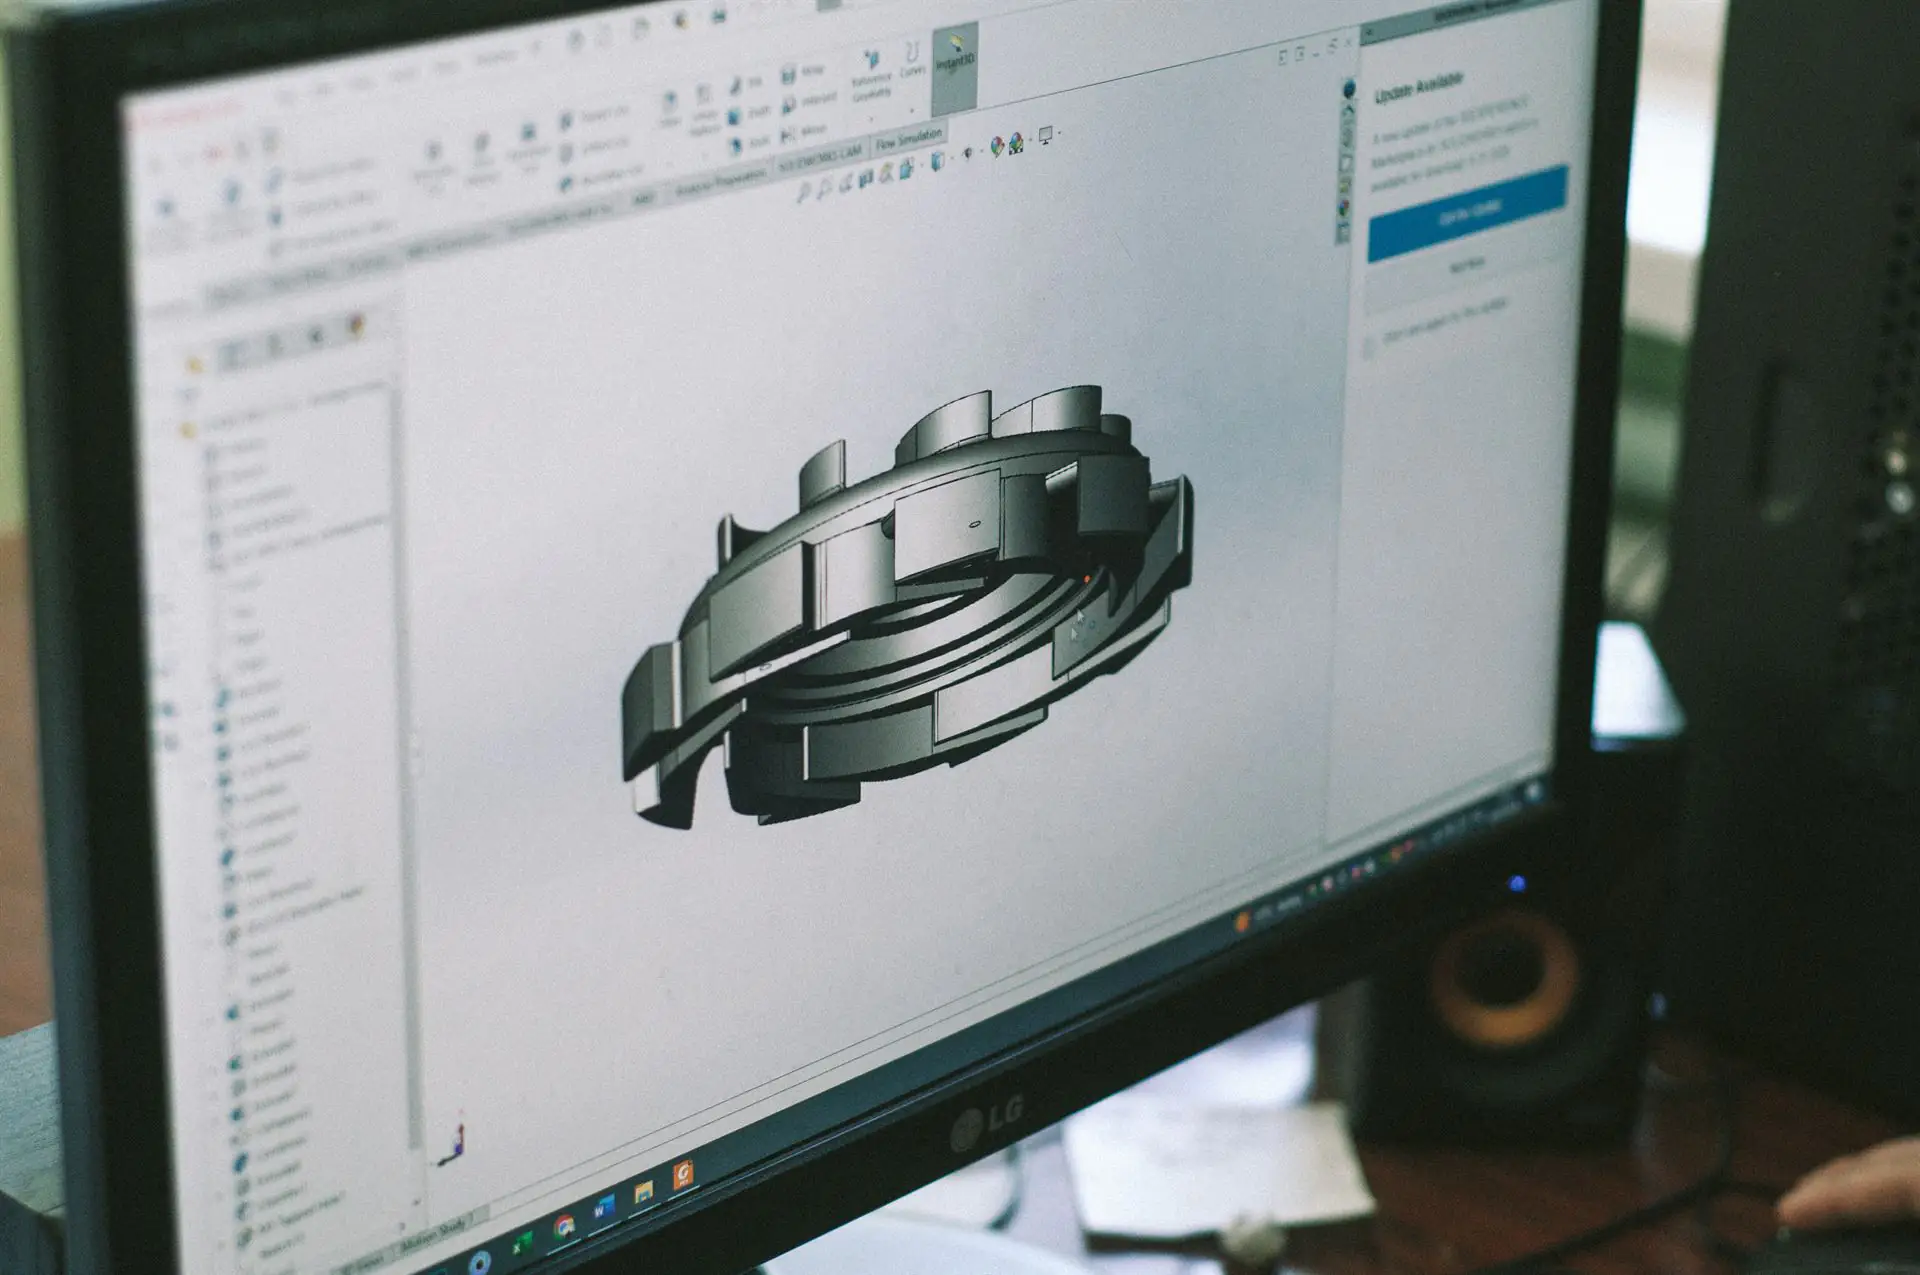The width and height of the screenshot is (1920, 1275).
Task: Open the Display Style cube icon
Action: [x=938, y=160]
